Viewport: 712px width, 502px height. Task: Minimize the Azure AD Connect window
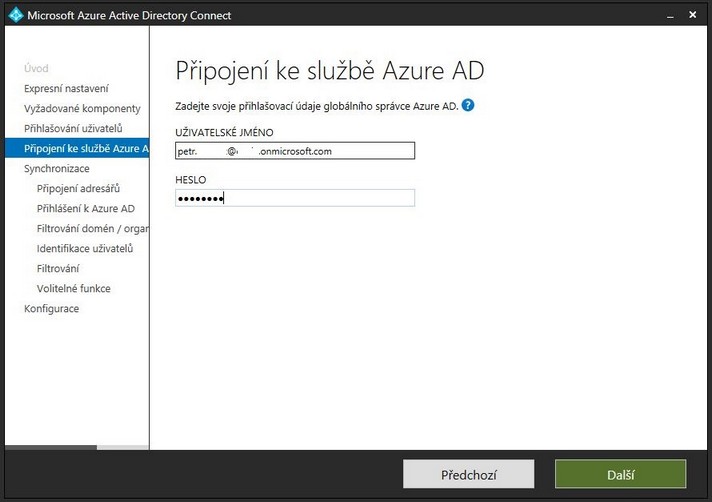pyautogui.click(x=670, y=15)
